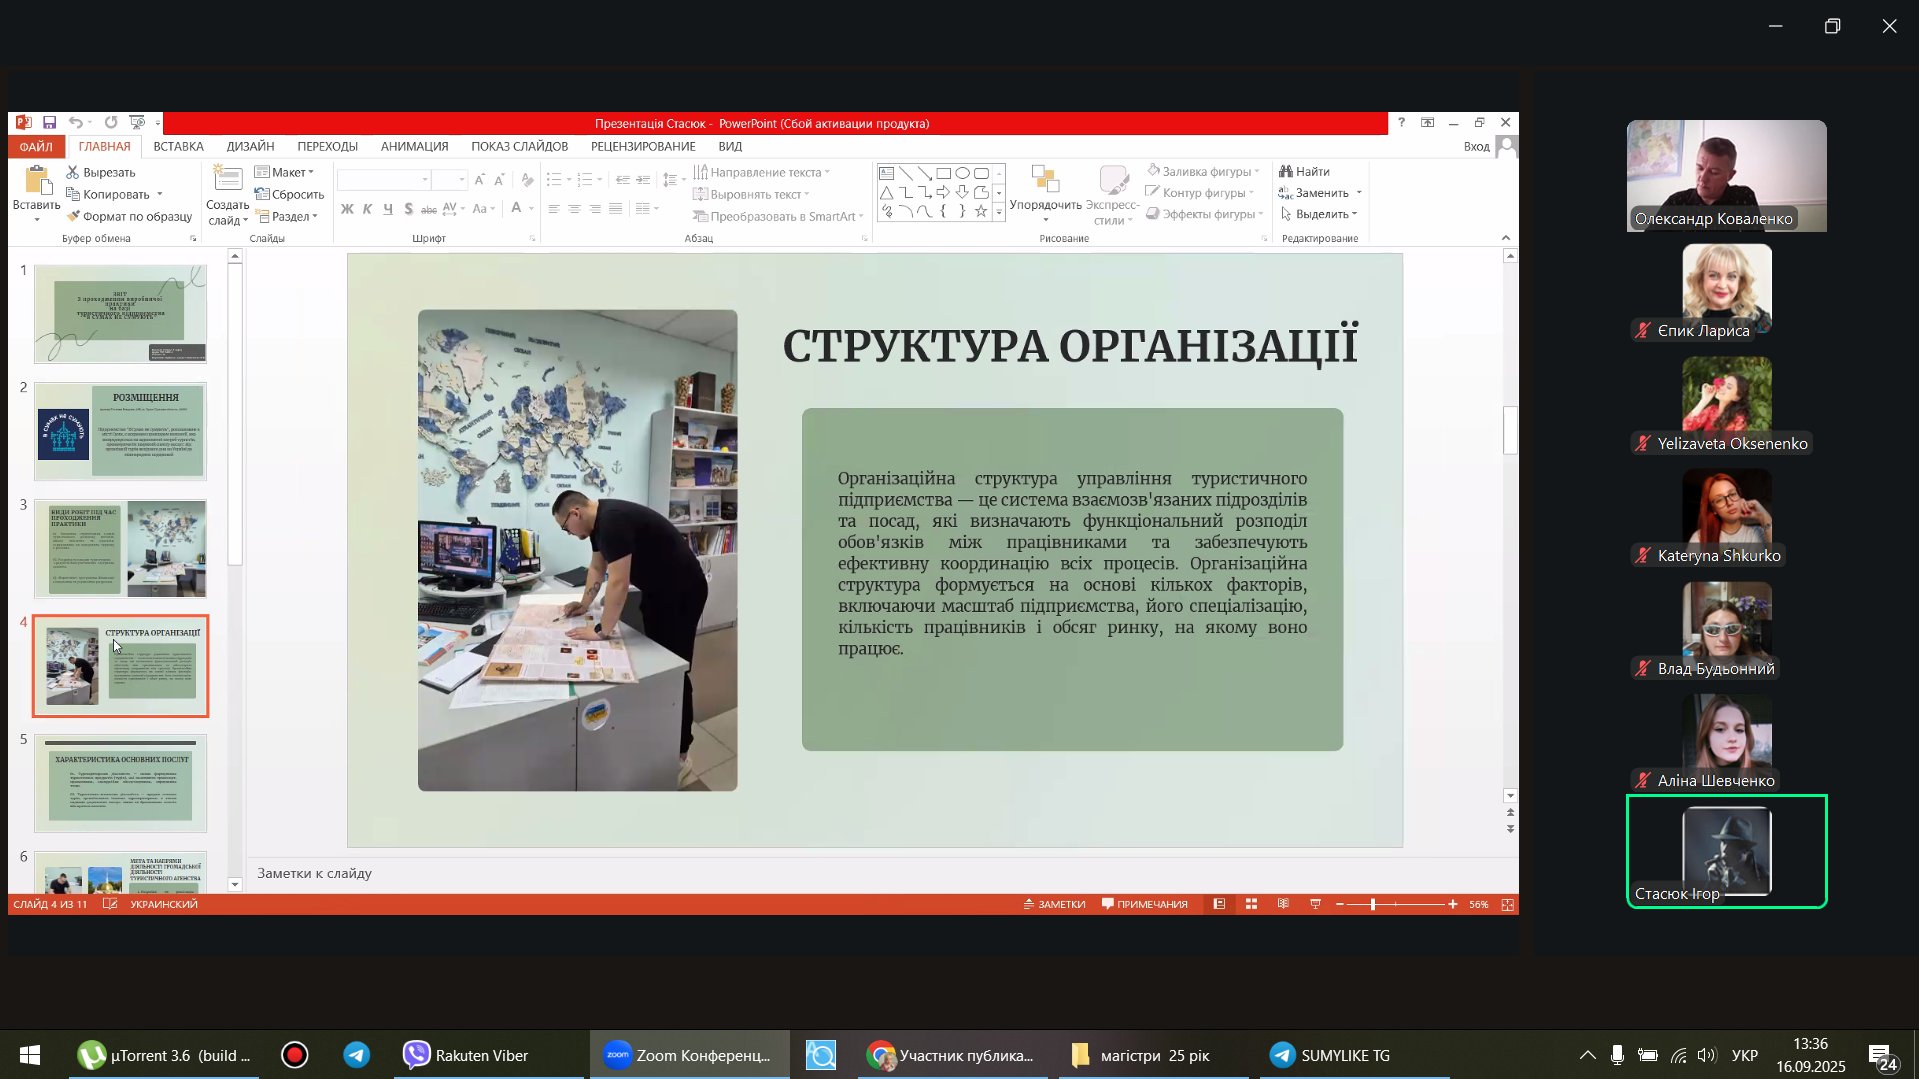The image size is (1919, 1079).
Task: Select the star shape in shapes gallery
Action: pyautogui.click(x=980, y=211)
